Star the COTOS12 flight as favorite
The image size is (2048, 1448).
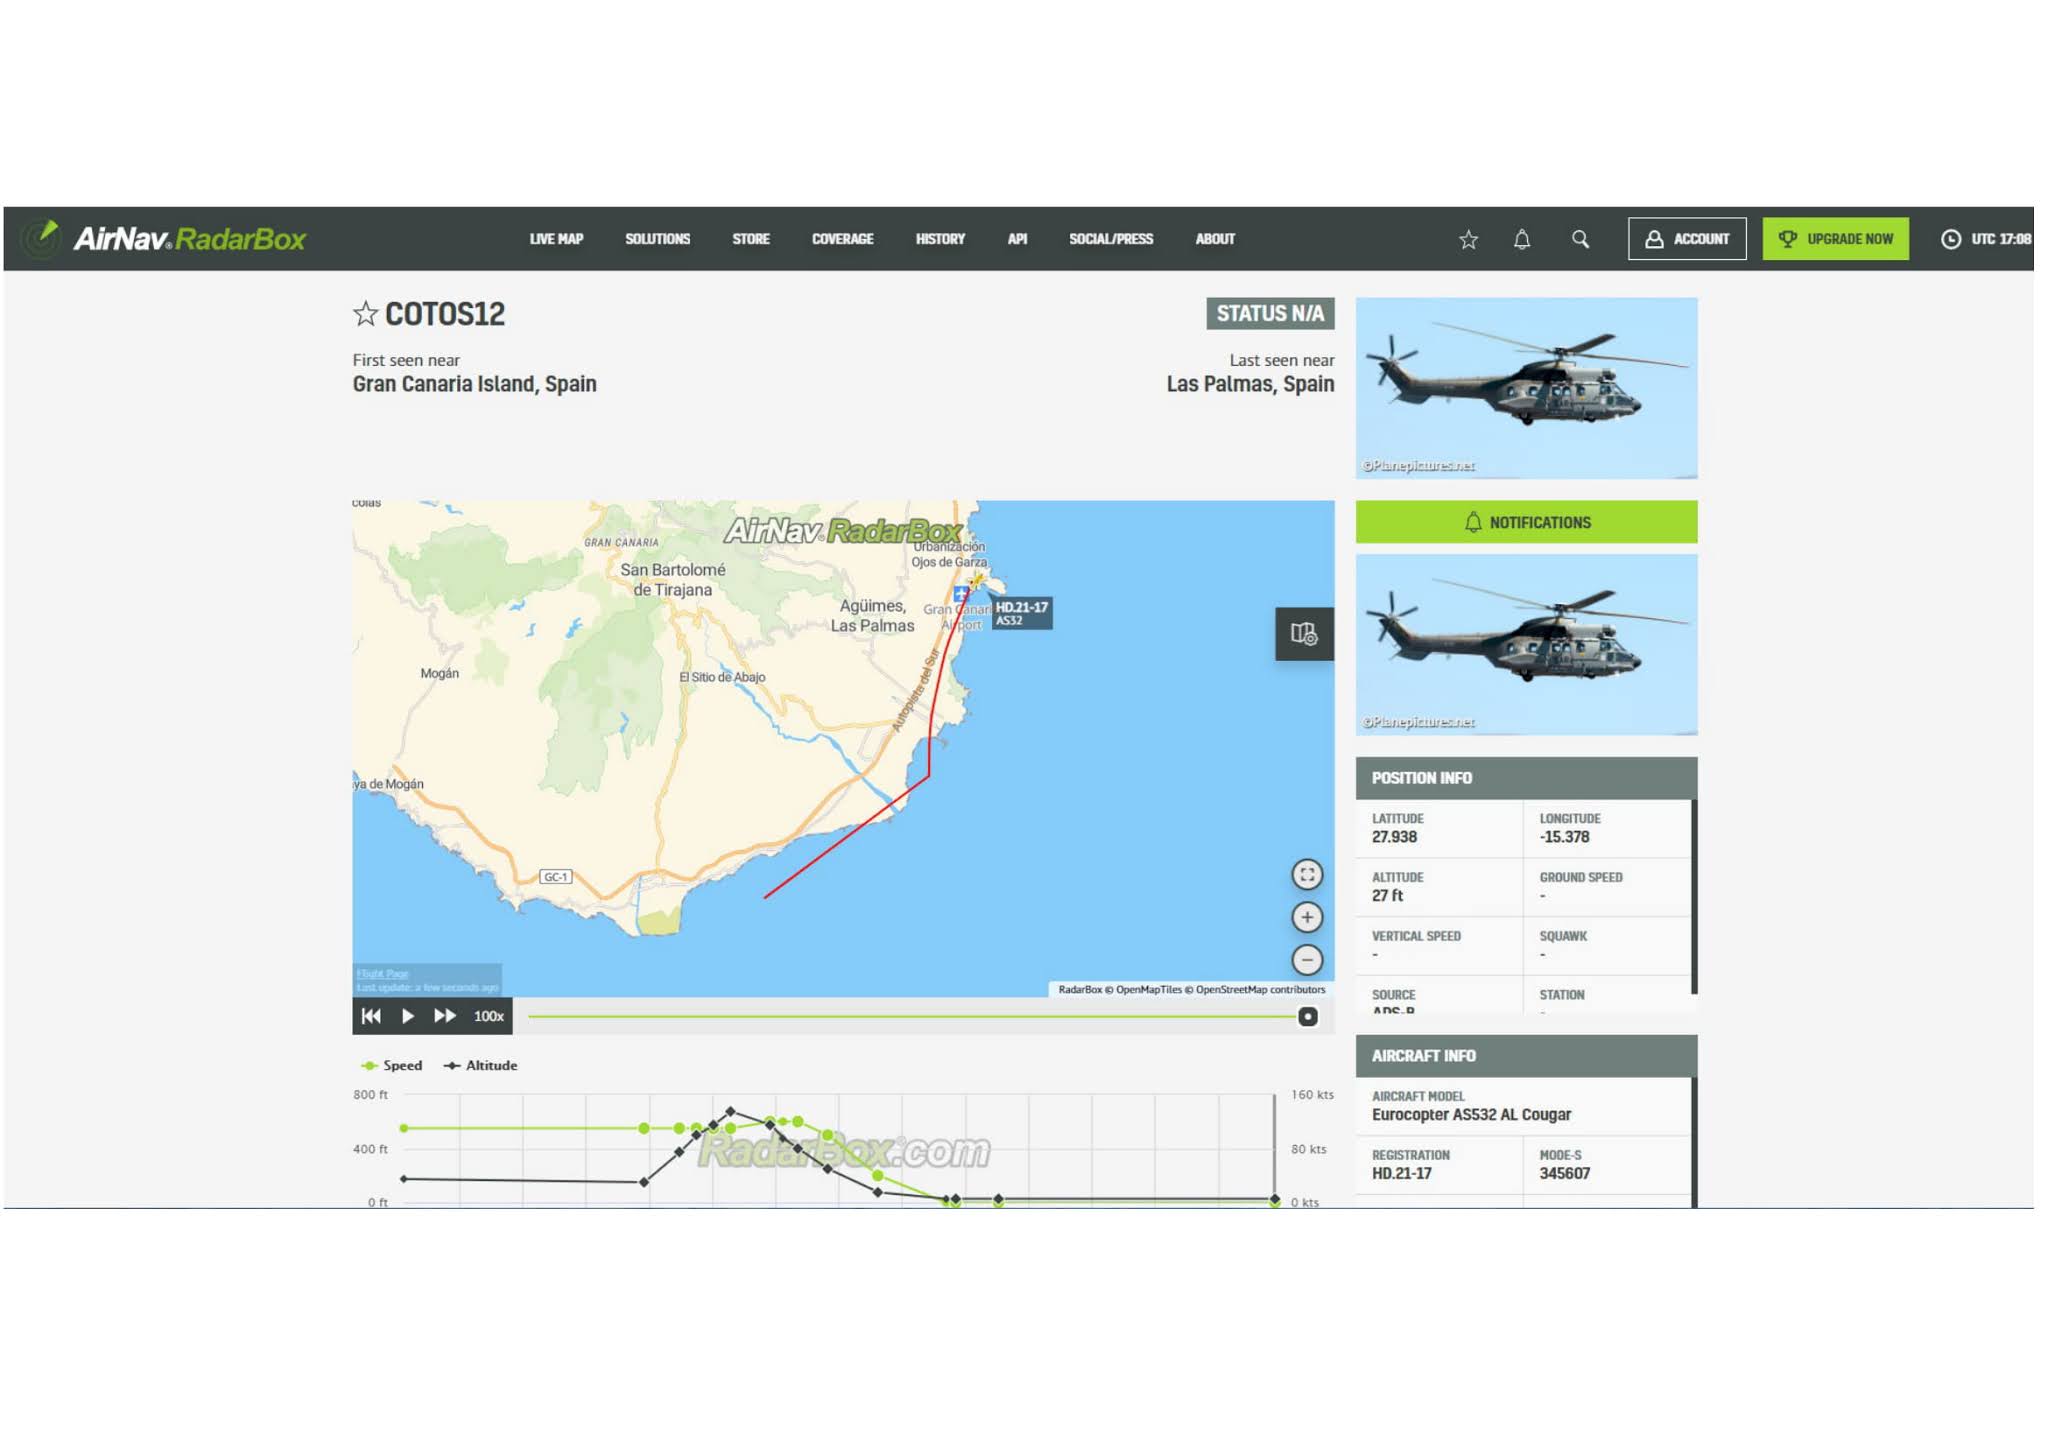pyautogui.click(x=365, y=314)
